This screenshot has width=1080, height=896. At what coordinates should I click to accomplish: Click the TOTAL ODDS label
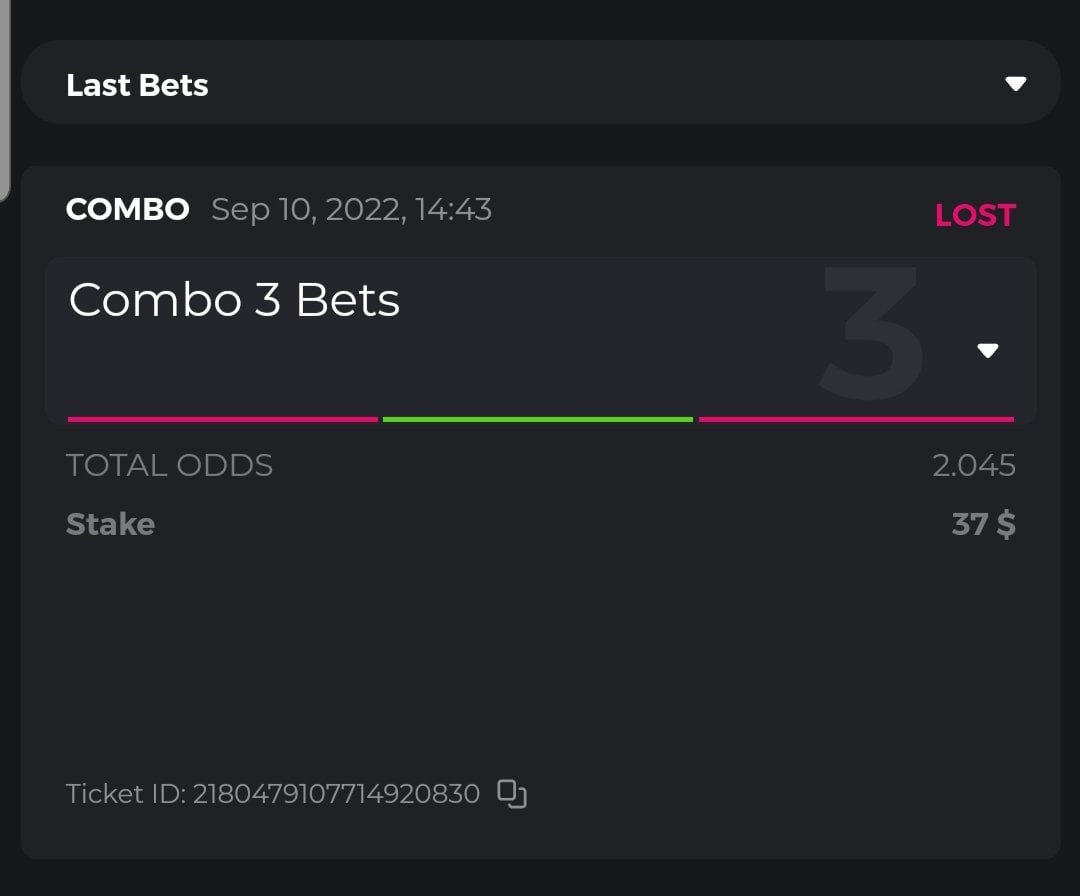click(169, 465)
